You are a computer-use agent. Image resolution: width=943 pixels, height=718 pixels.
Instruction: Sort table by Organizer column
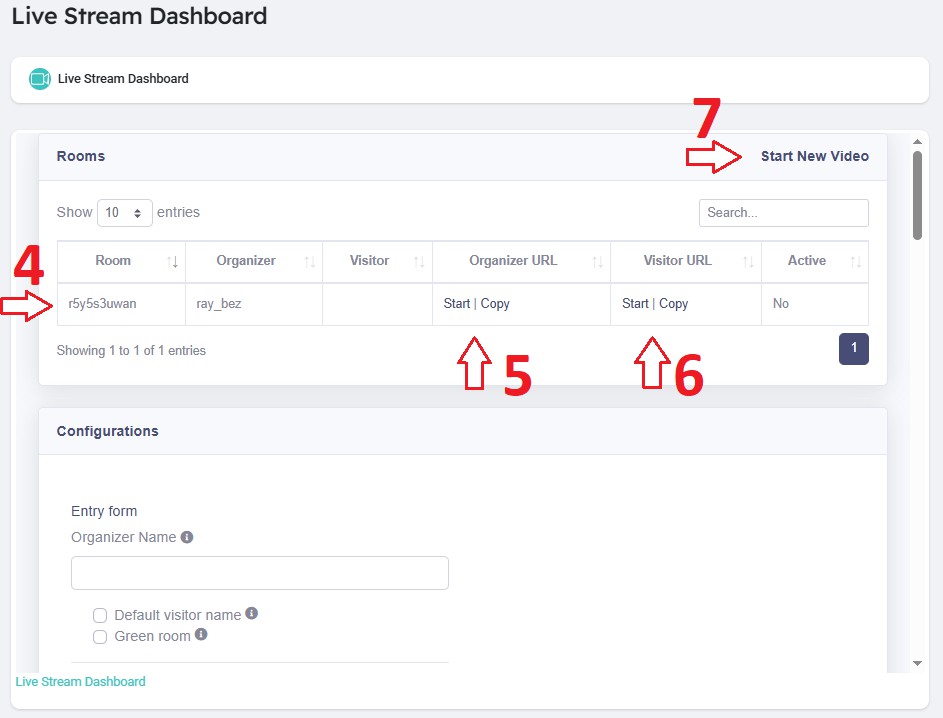click(x=246, y=261)
